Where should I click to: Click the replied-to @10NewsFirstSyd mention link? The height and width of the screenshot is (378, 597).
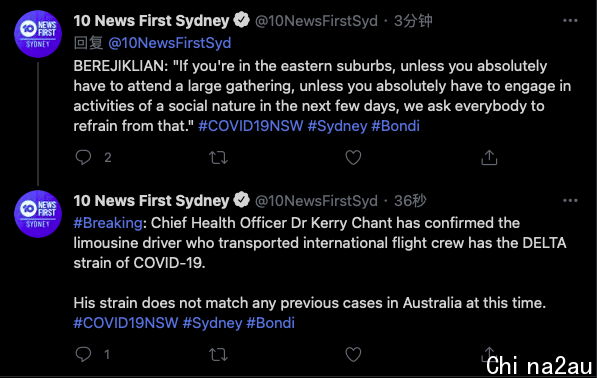click(x=169, y=43)
